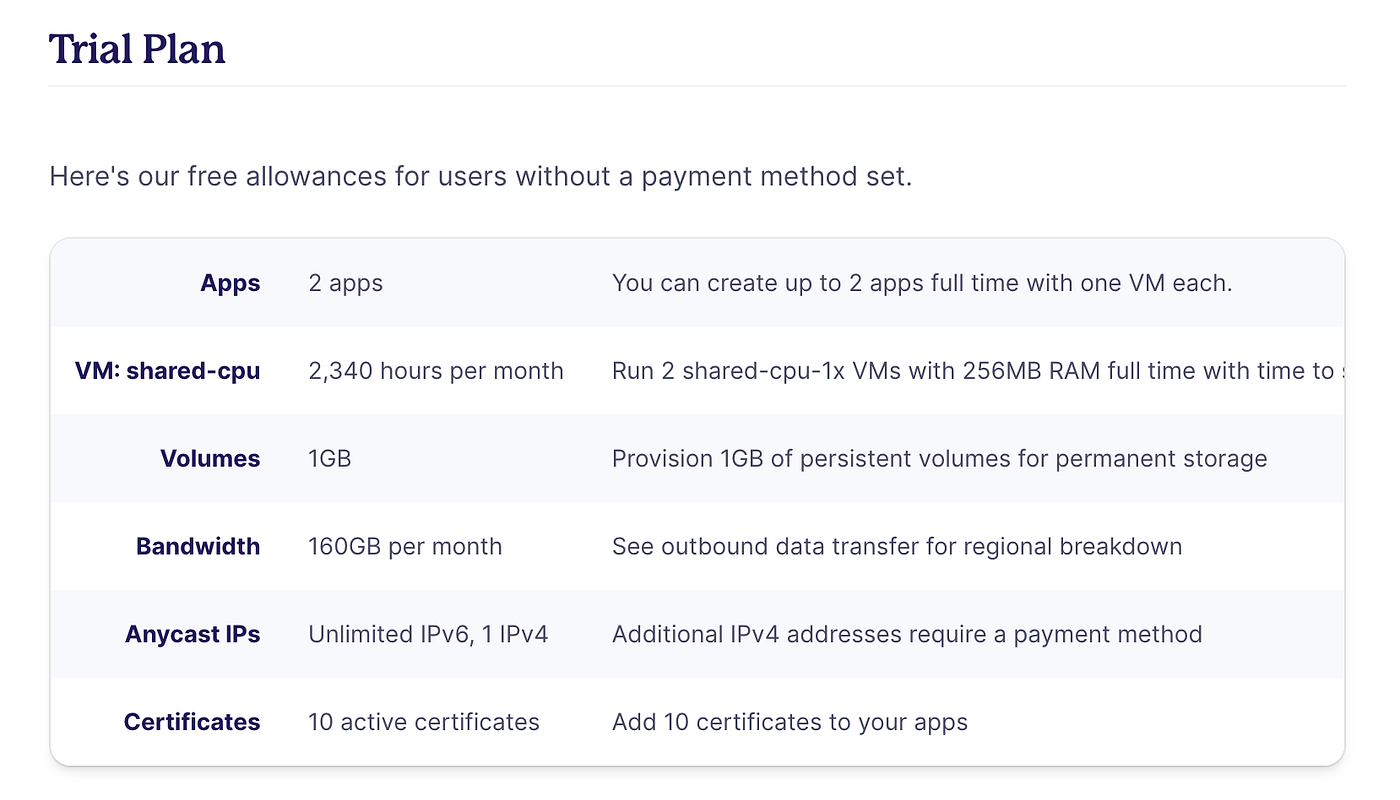The image size is (1400, 800).
Task: Click the VM: shared-cpu row label
Action: click(x=167, y=371)
